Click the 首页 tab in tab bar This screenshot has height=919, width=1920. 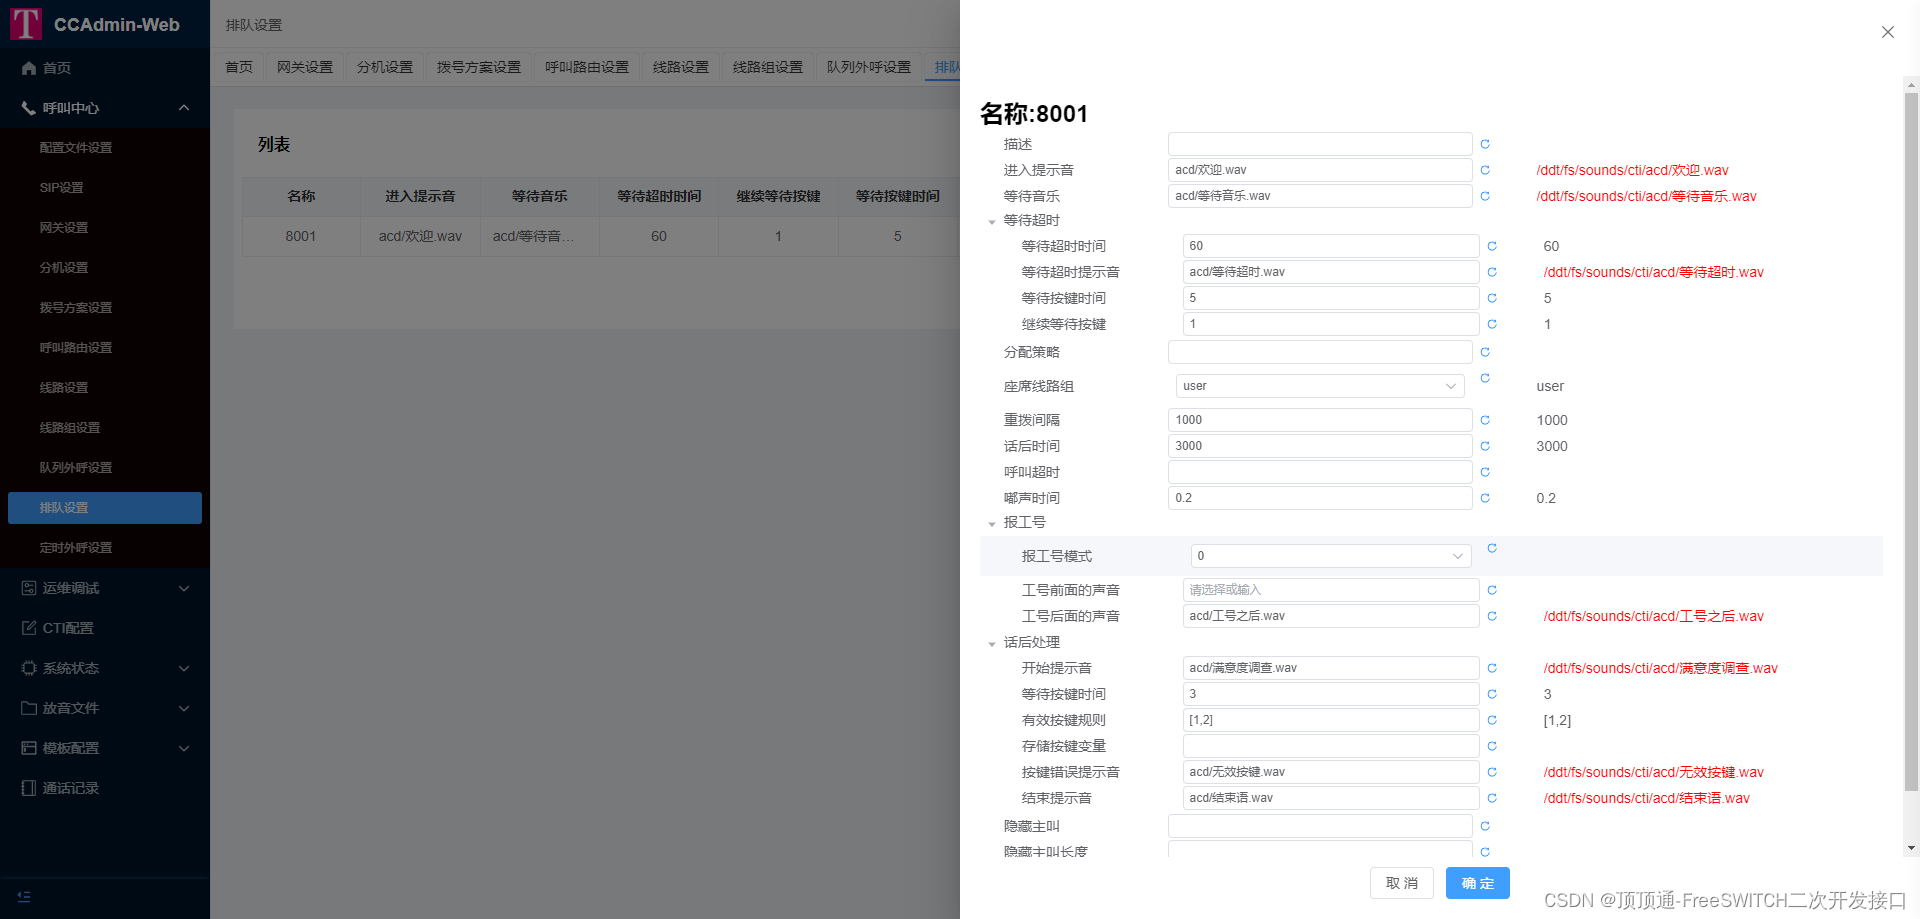pos(239,67)
